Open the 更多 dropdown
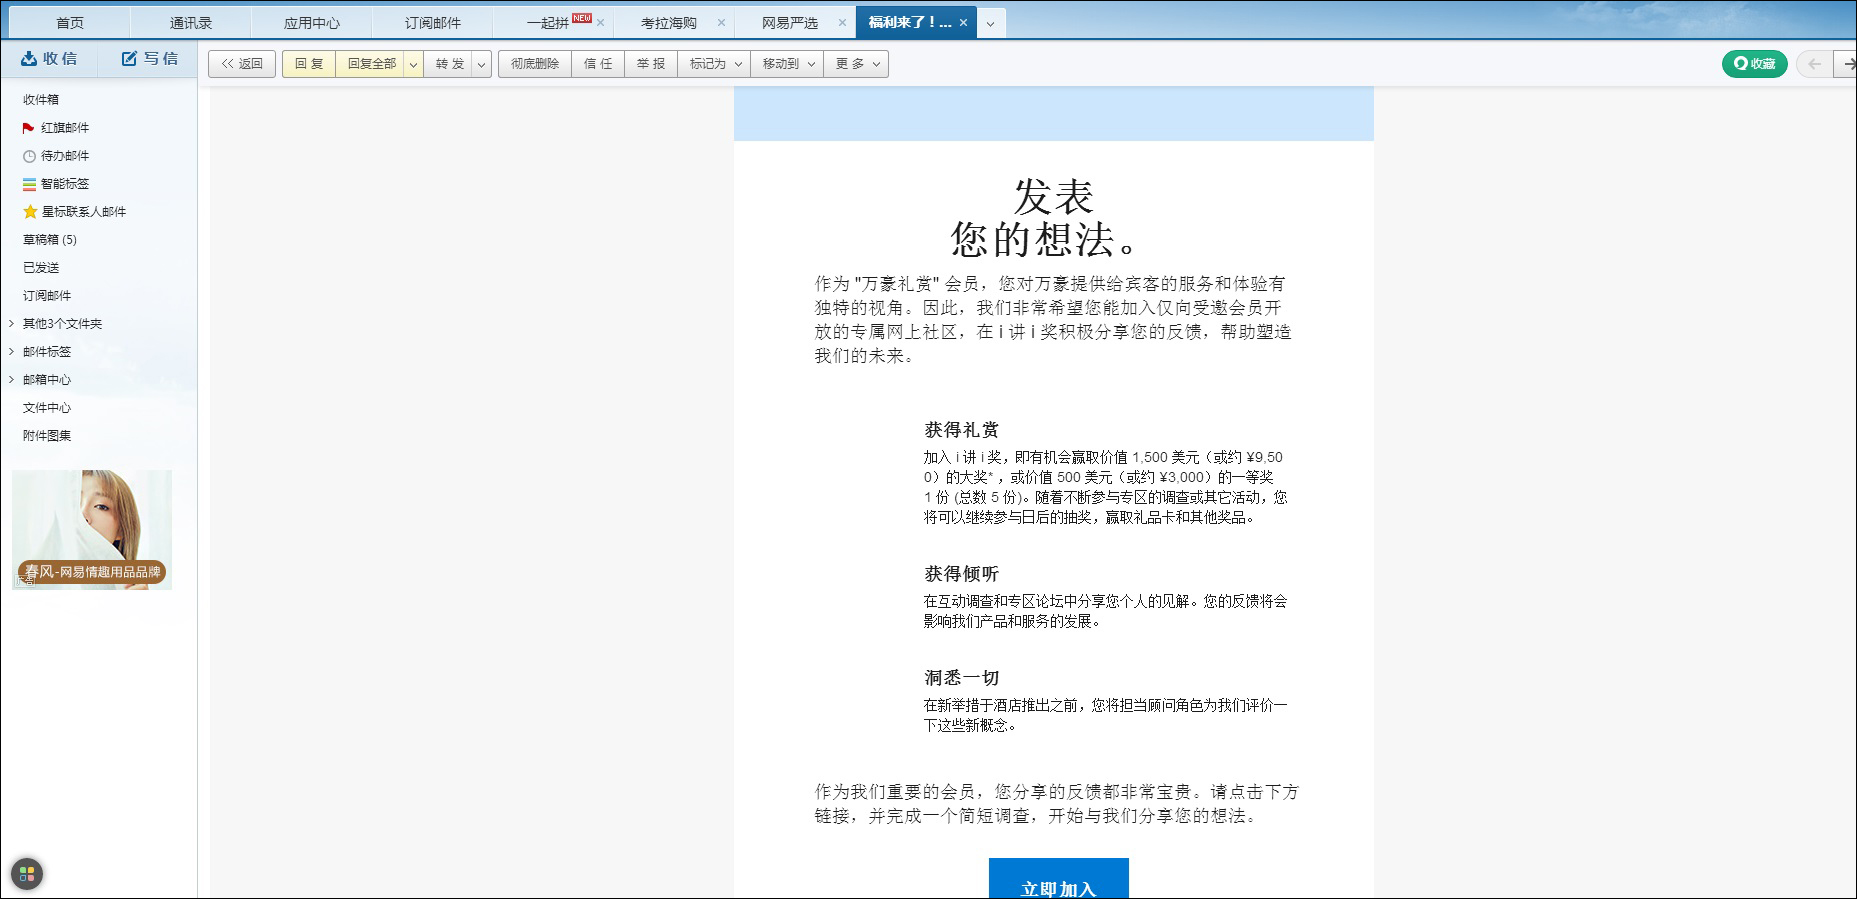This screenshot has width=1857, height=899. tap(857, 64)
